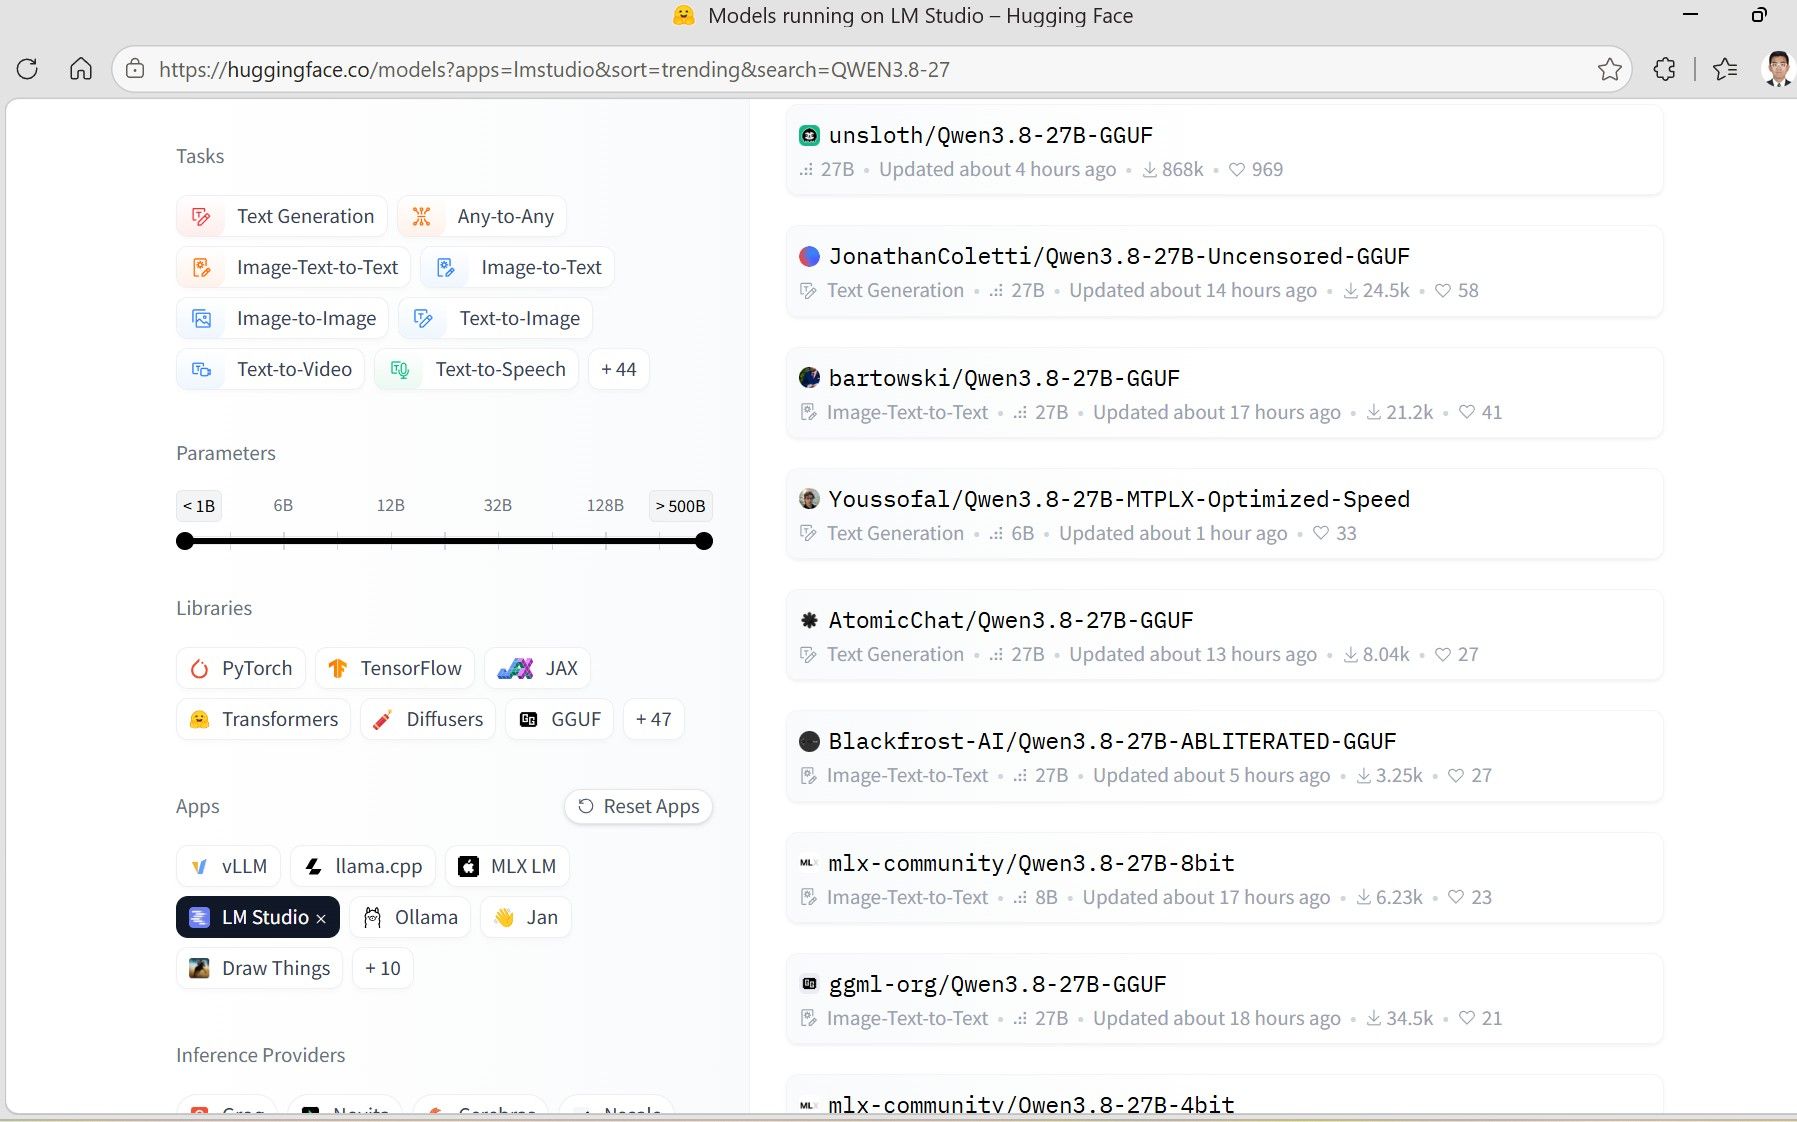Click the download icon beside 868k
Viewport: 1797px width, 1122px height.
tap(1150, 170)
